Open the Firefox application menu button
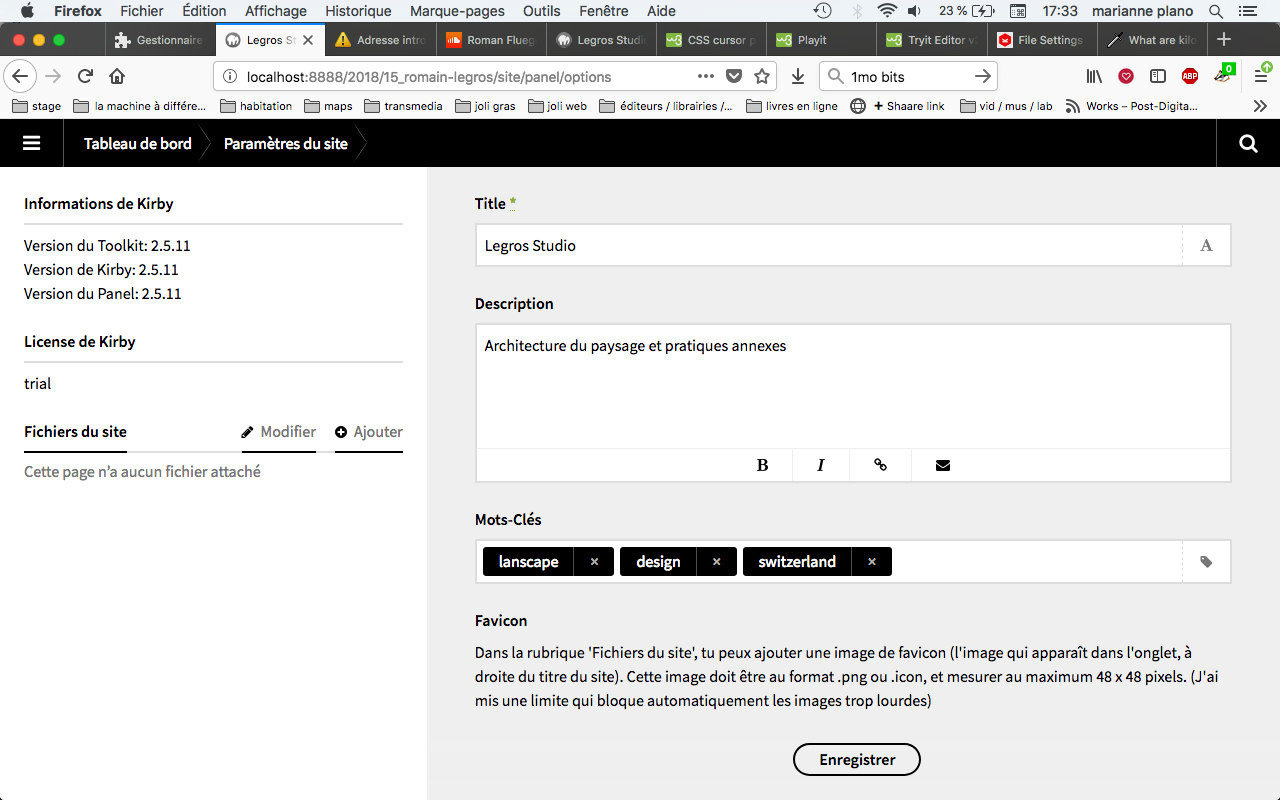 pos(1262,76)
